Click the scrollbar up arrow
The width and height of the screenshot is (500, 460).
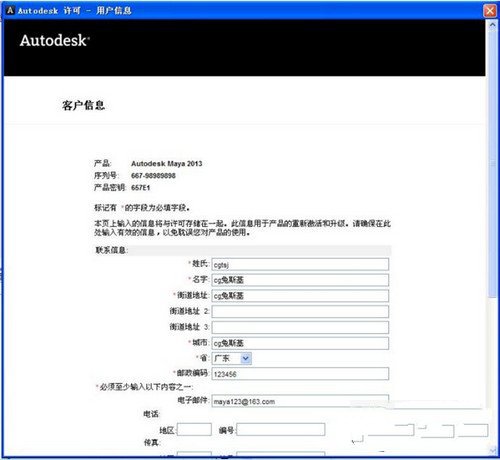(x=492, y=25)
